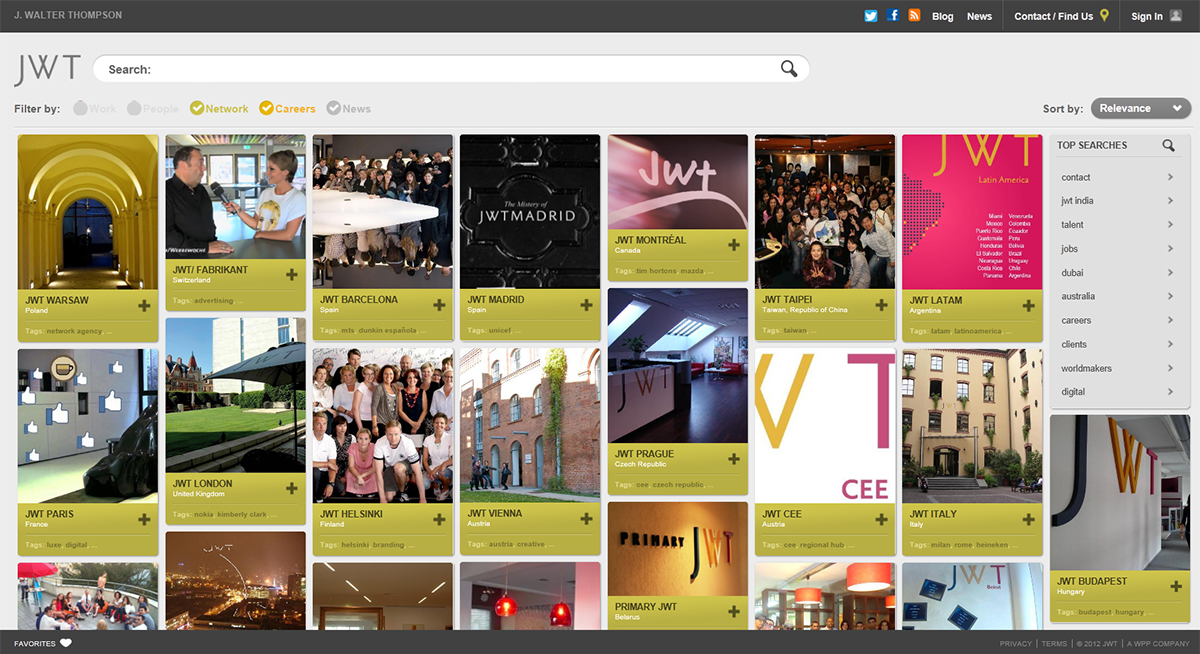Enable the News filter checkbox
Viewport: 1200px width, 654px height.
tap(334, 108)
